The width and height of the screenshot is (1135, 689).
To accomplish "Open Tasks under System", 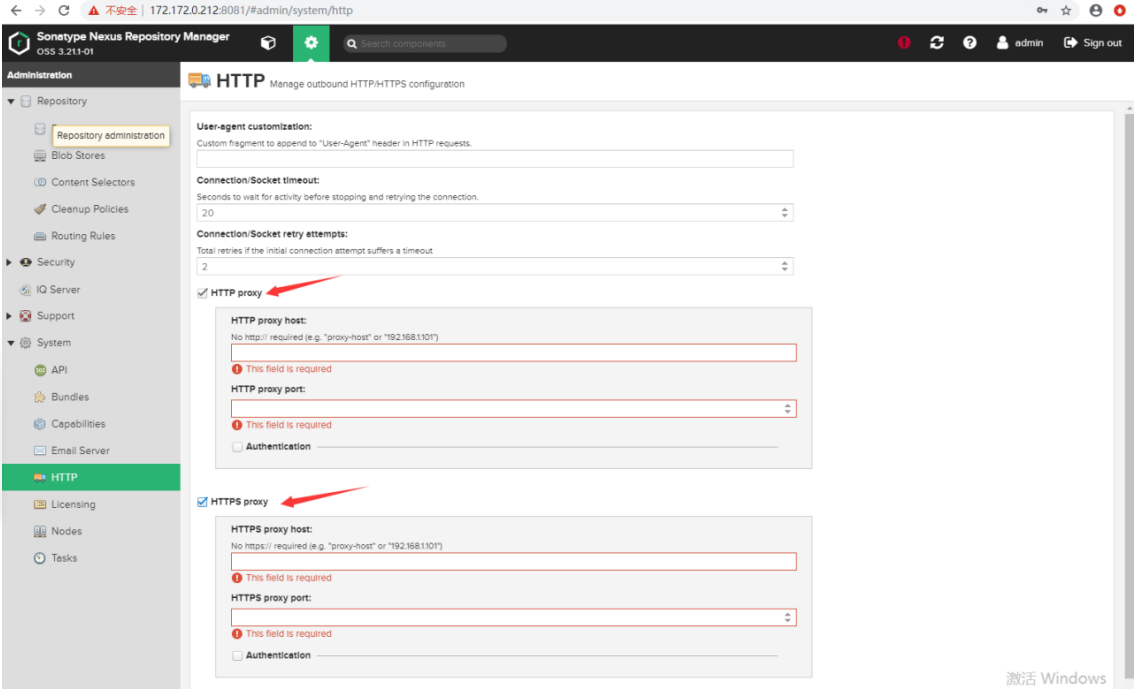I will [x=64, y=558].
